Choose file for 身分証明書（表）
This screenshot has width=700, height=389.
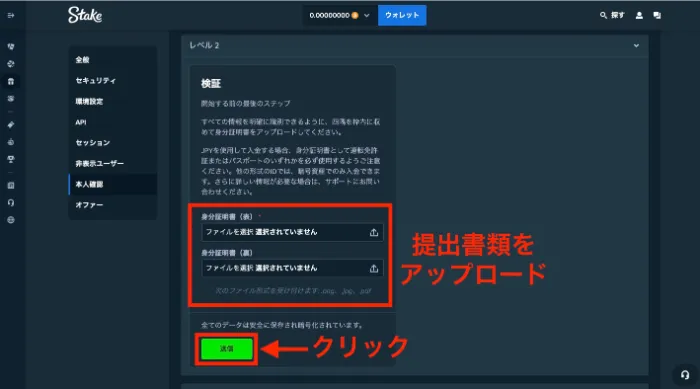point(292,232)
